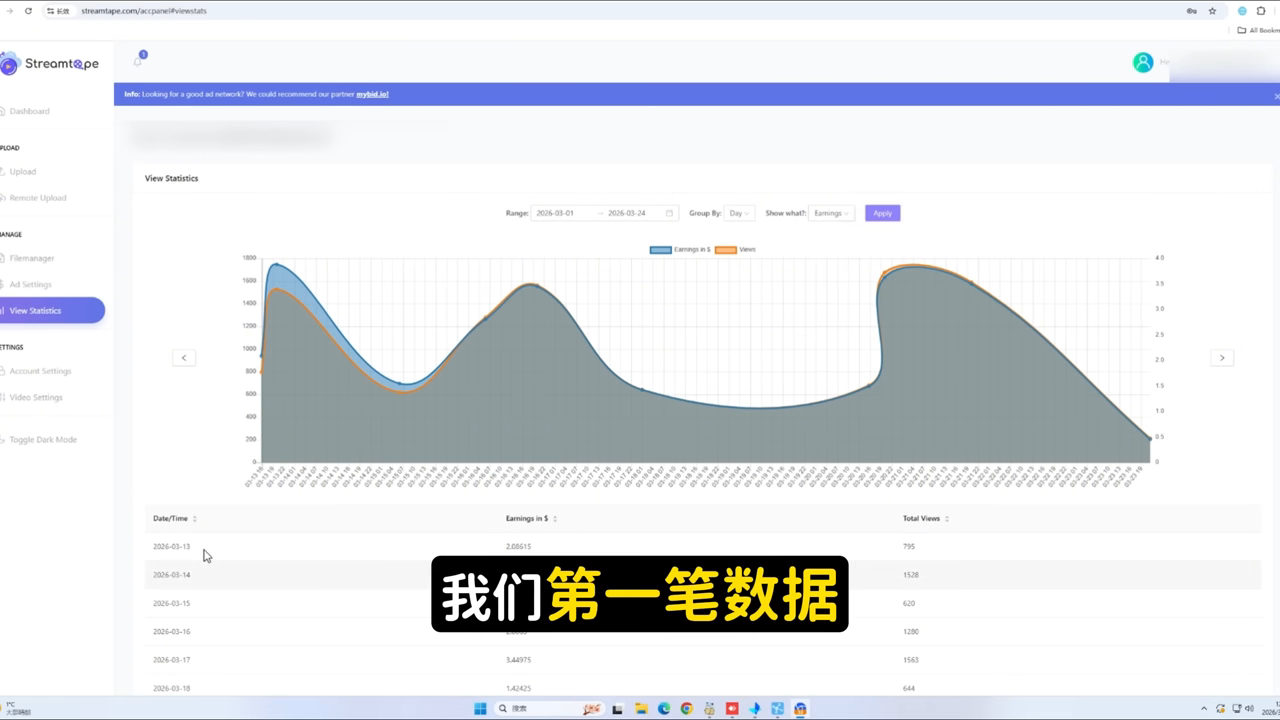This screenshot has height=720, width=1280.
Task: Toggle Dark Mode in the sidebar
Action: click(x=43, y=439)
